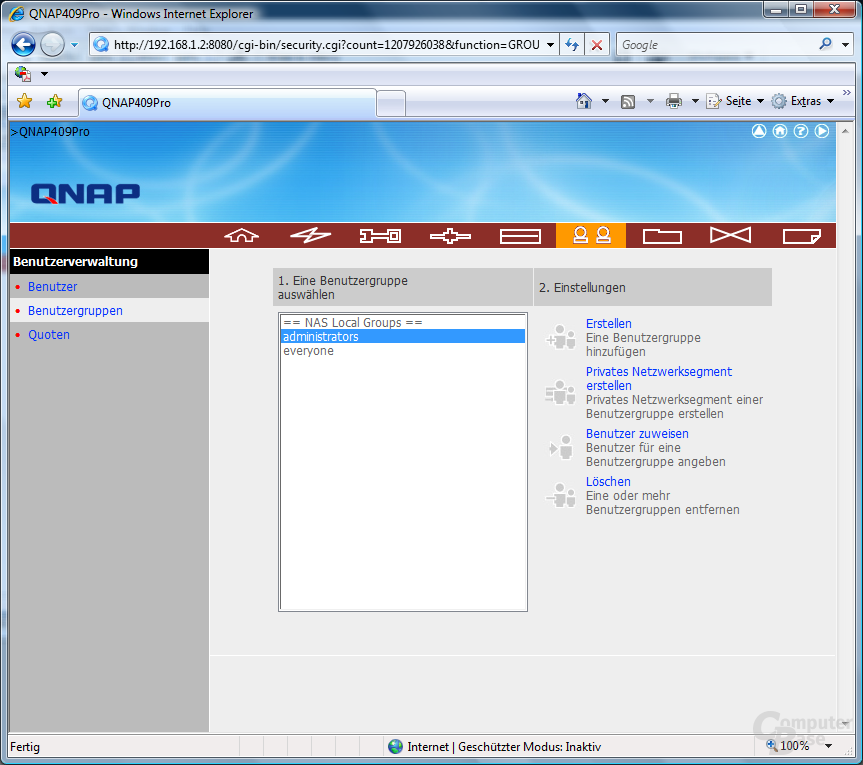Open Benutzergruppen in the sidebar

pyautogui.click(x=75, y=311)
